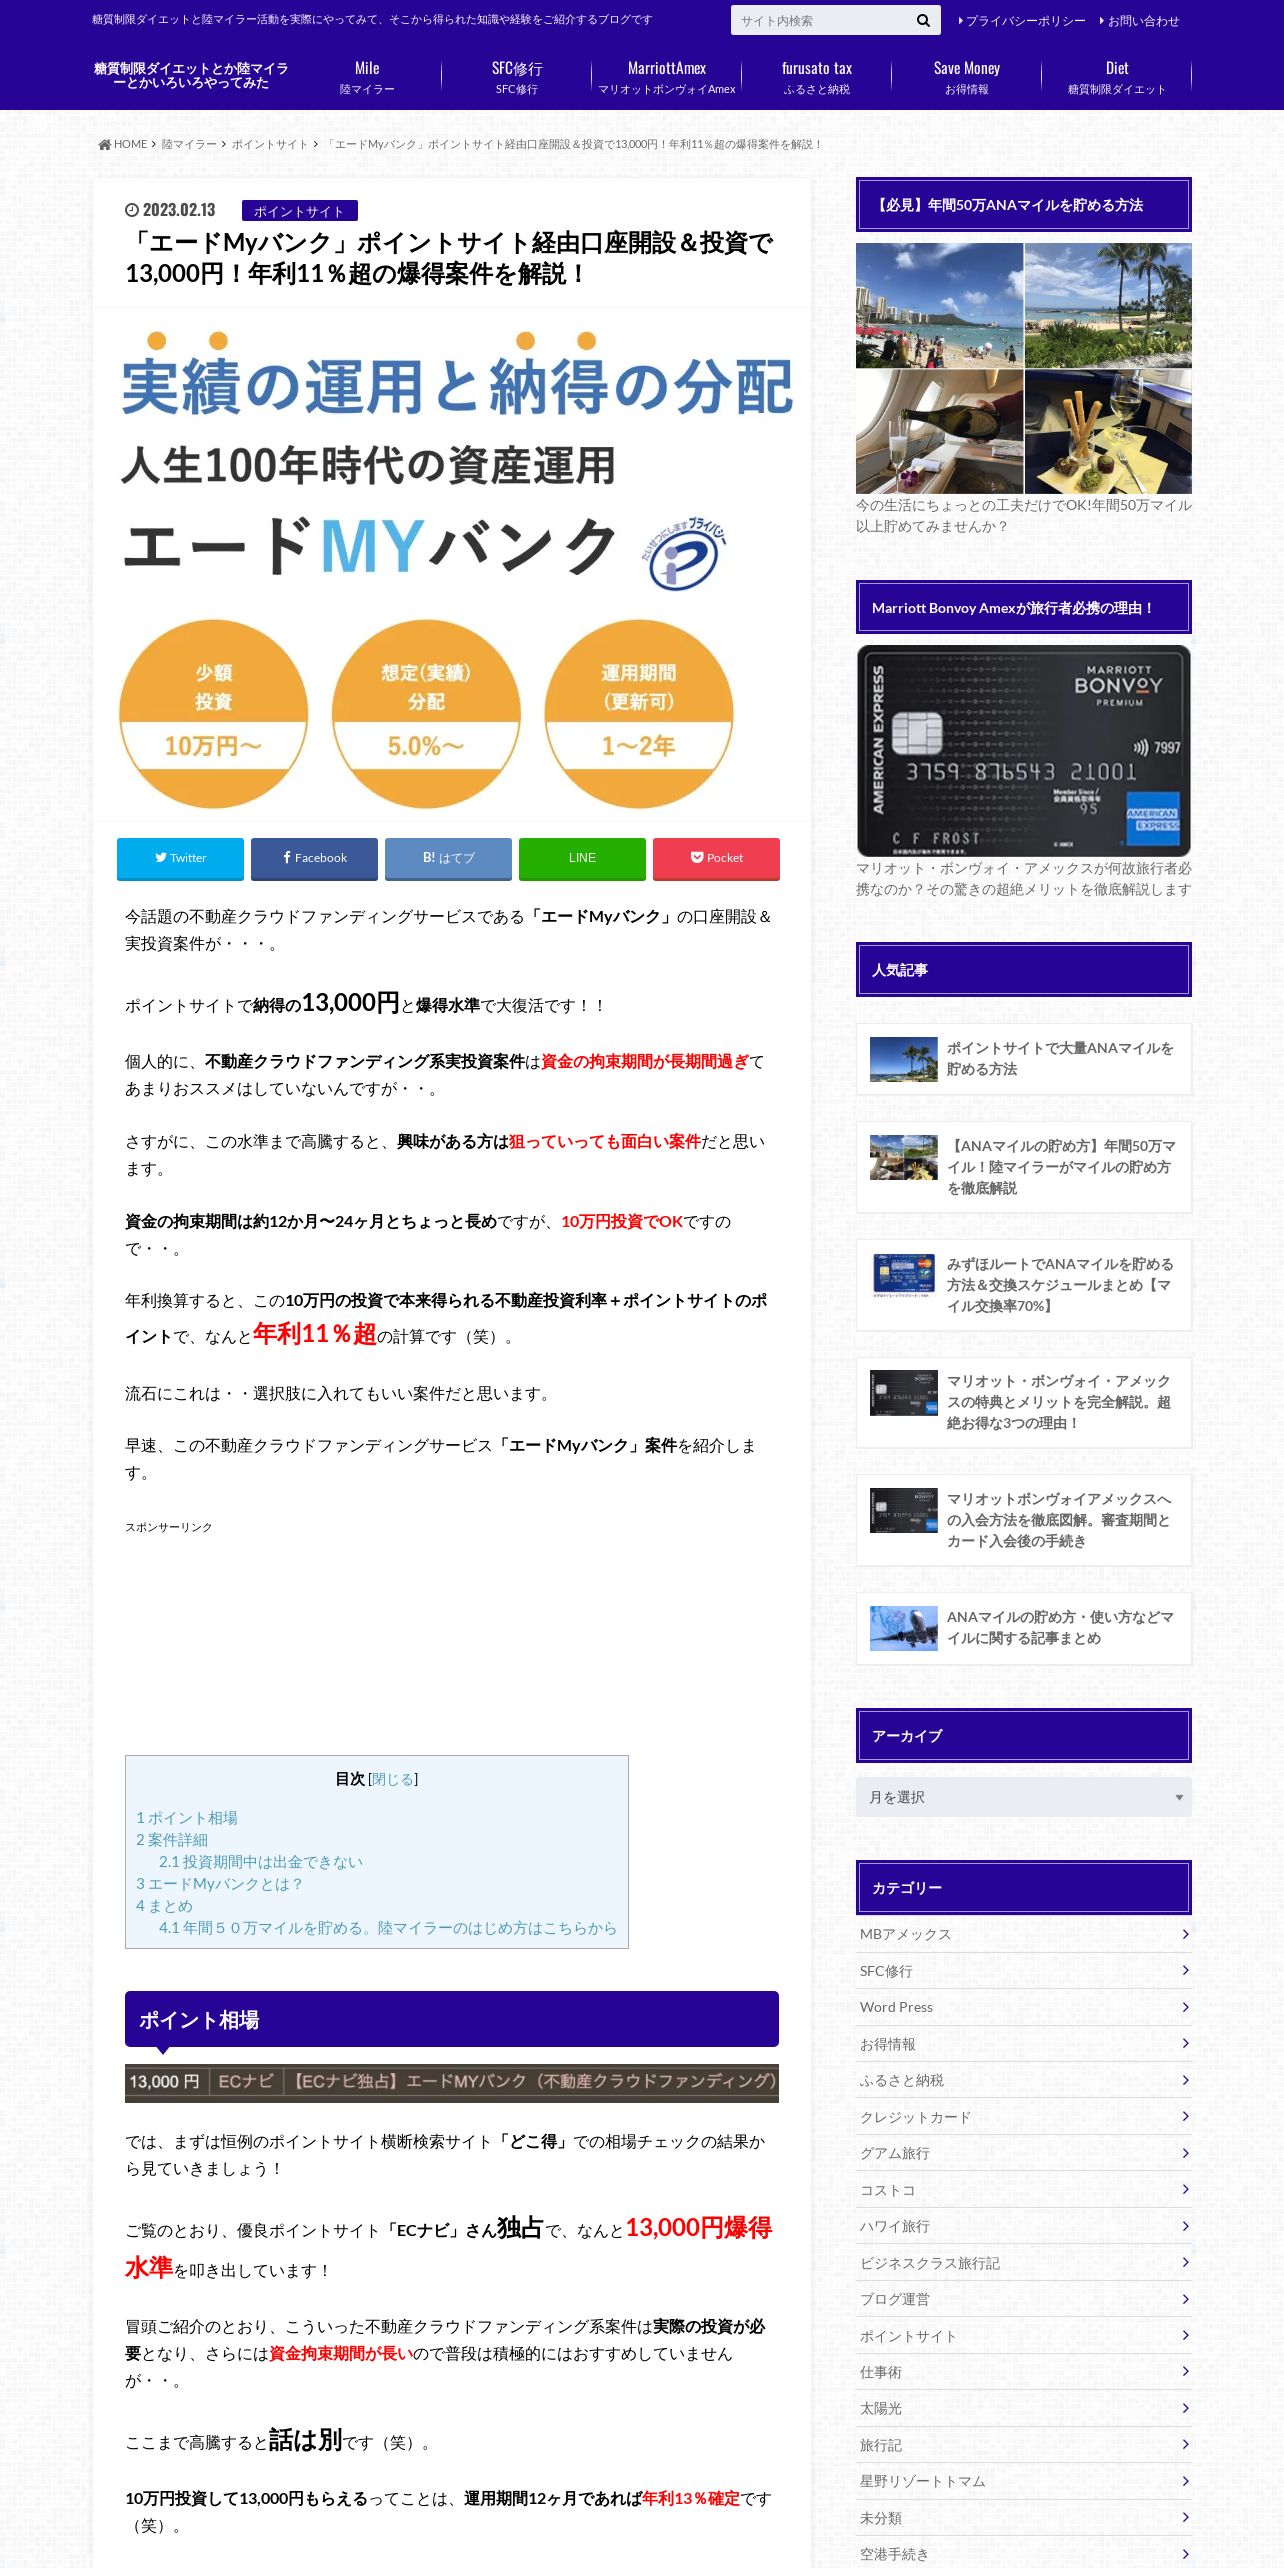This screenshot has width=1284, height=2568.
Task: Open the ポイントサイト sidebar category
Action: tap(1023, 2336)
